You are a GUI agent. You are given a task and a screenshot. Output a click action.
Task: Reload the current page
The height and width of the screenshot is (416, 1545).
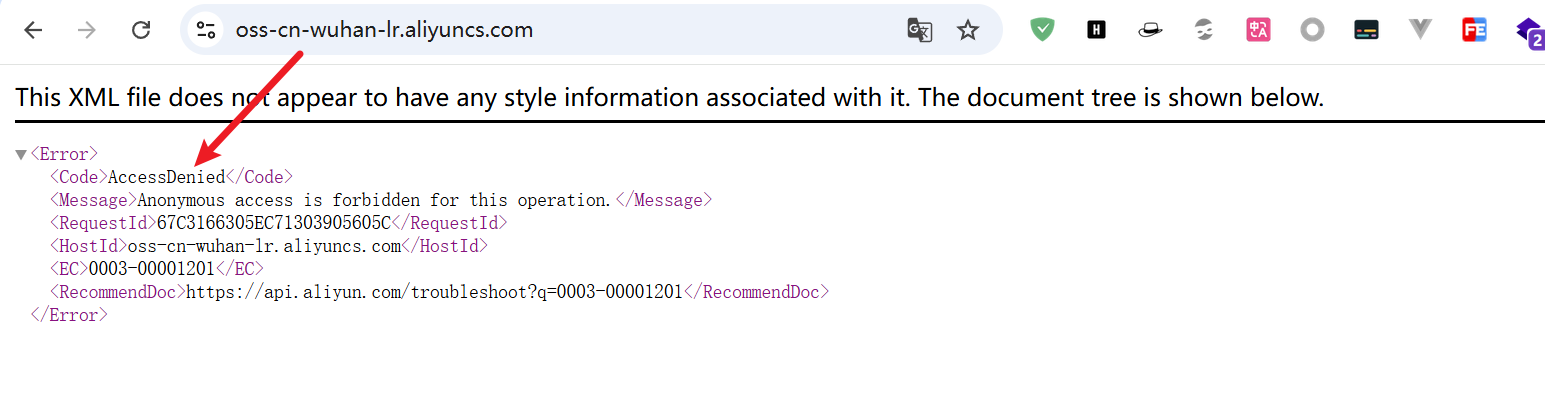(x=141, y=30)
